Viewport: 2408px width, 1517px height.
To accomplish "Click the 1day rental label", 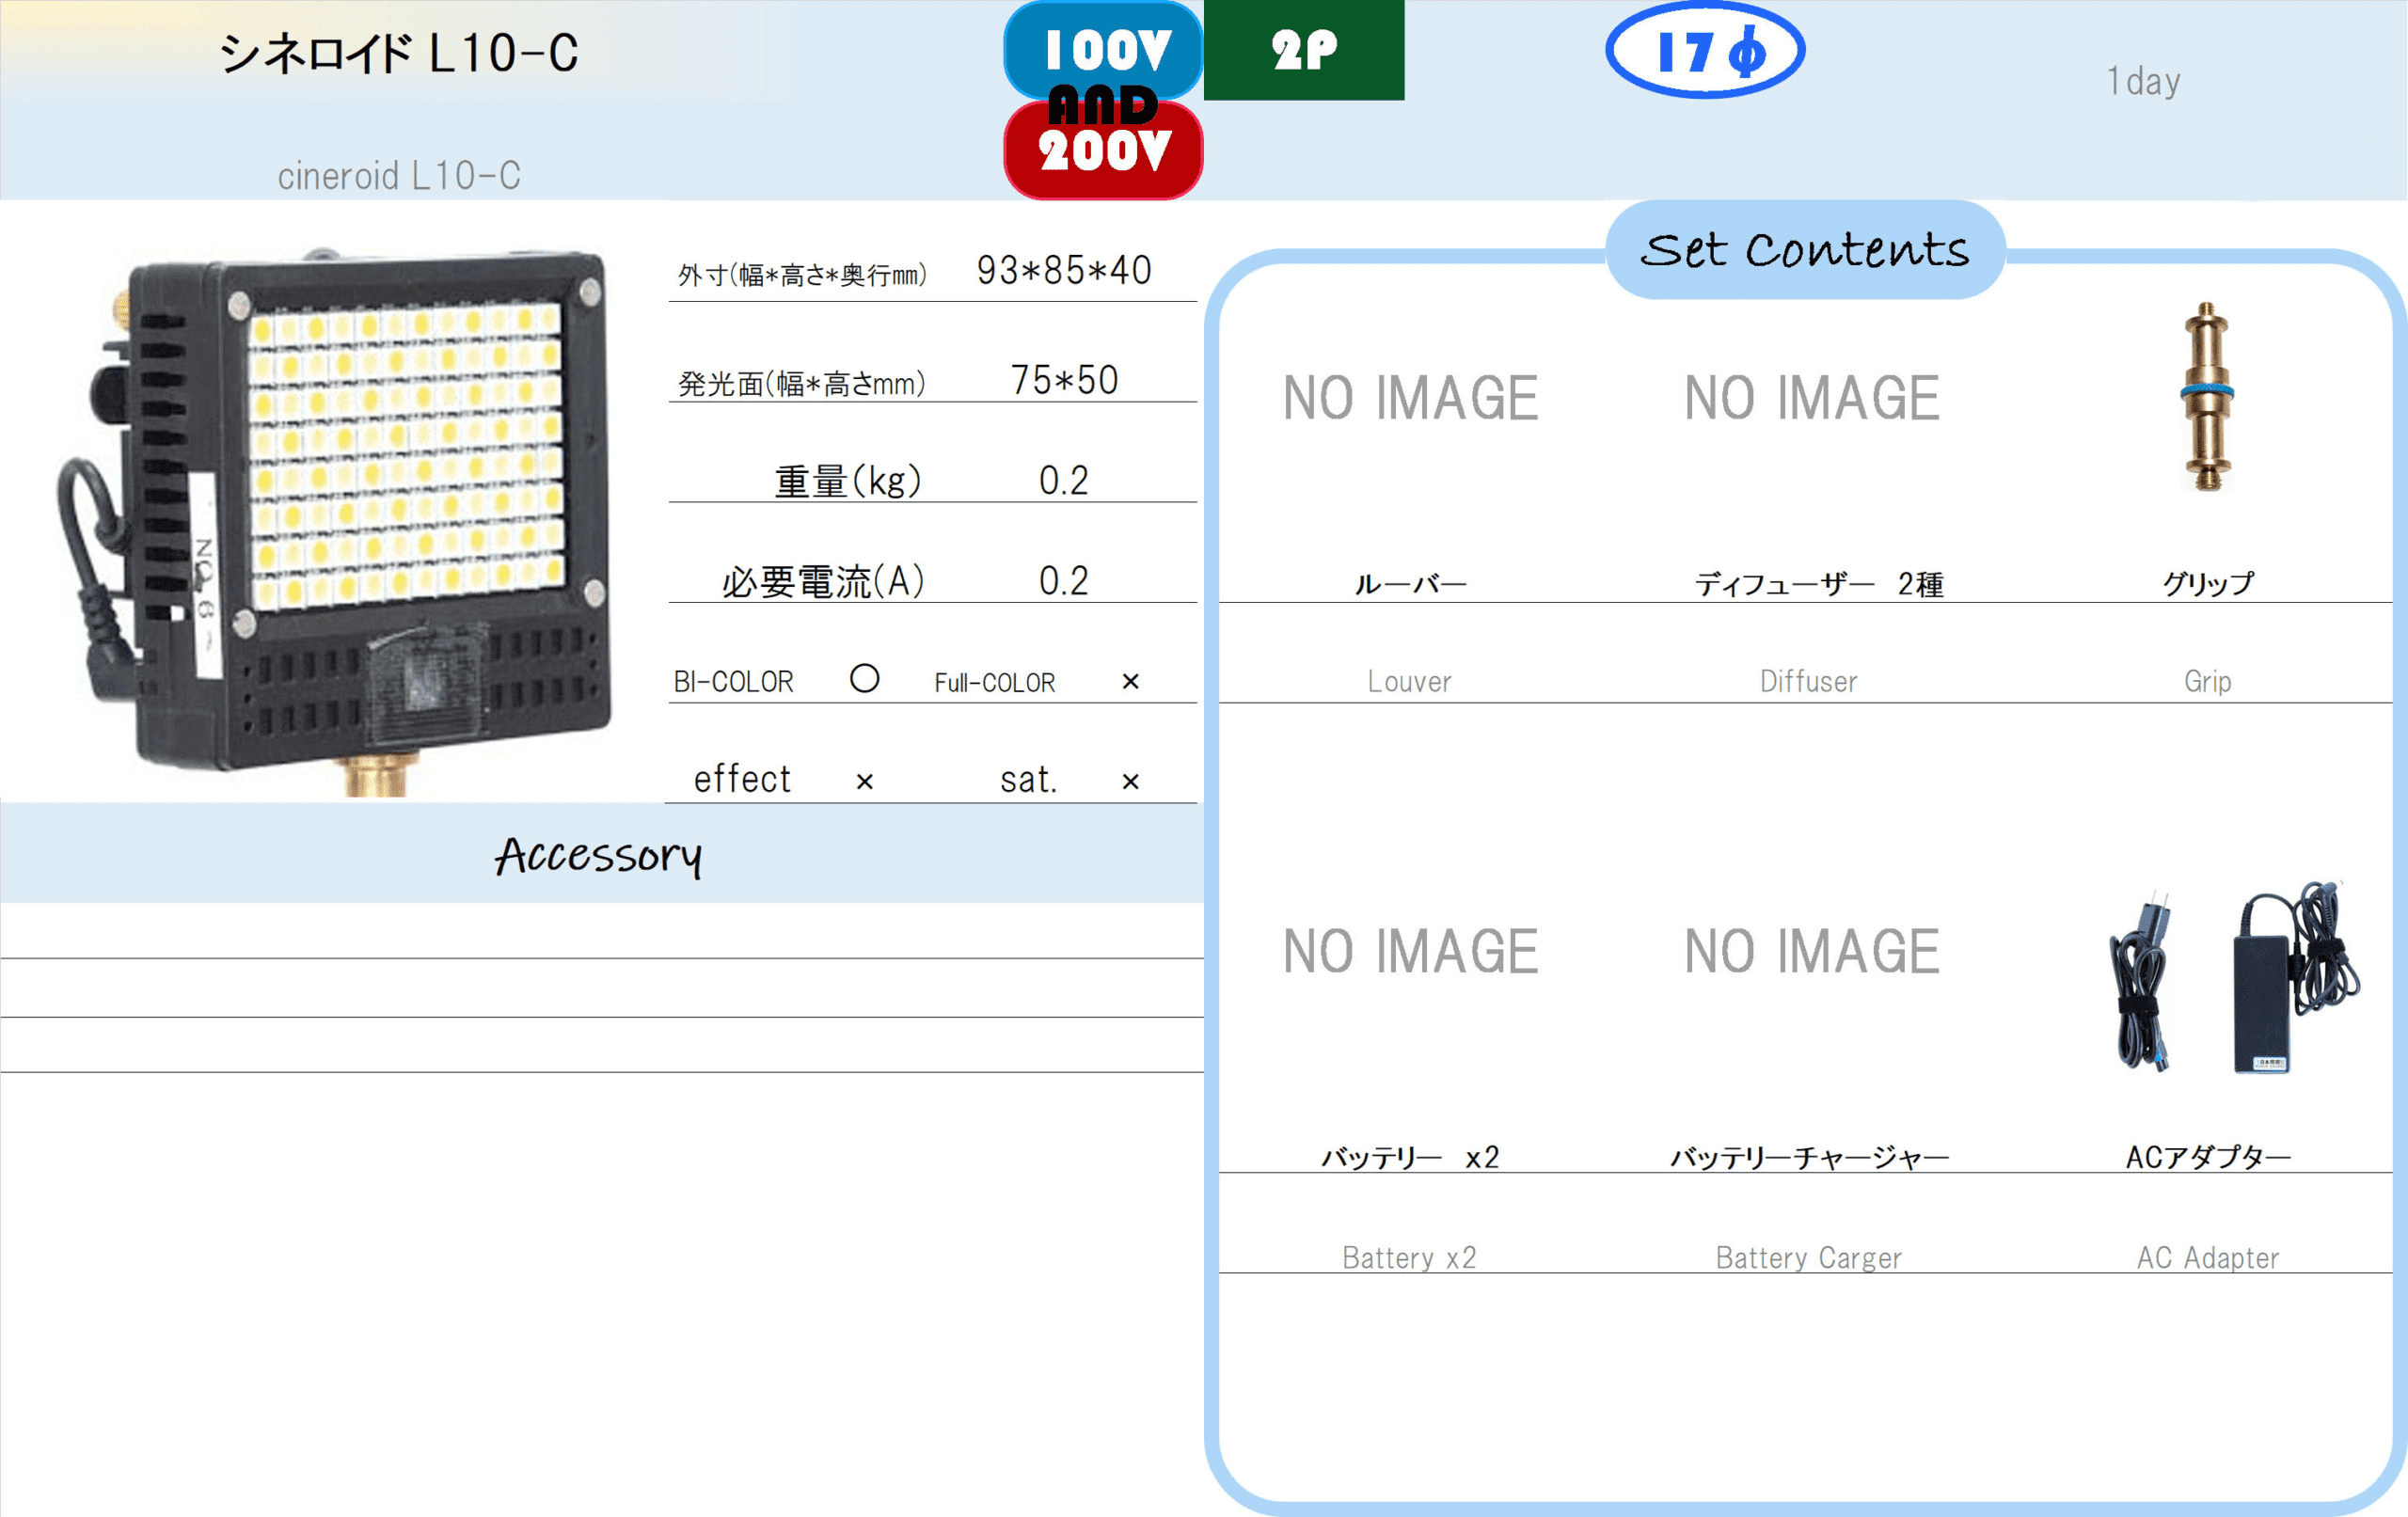I will tap(2143, 81).
